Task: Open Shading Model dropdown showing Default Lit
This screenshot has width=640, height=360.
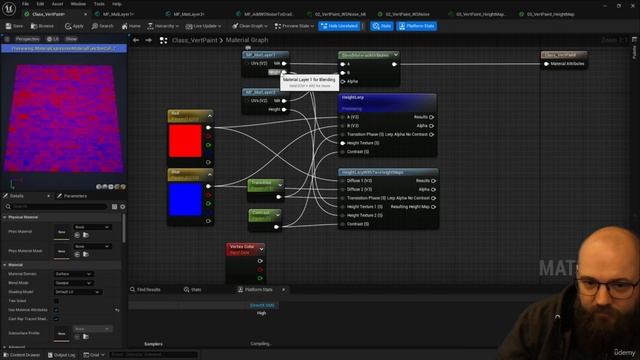Action: [x=78, y=292]
